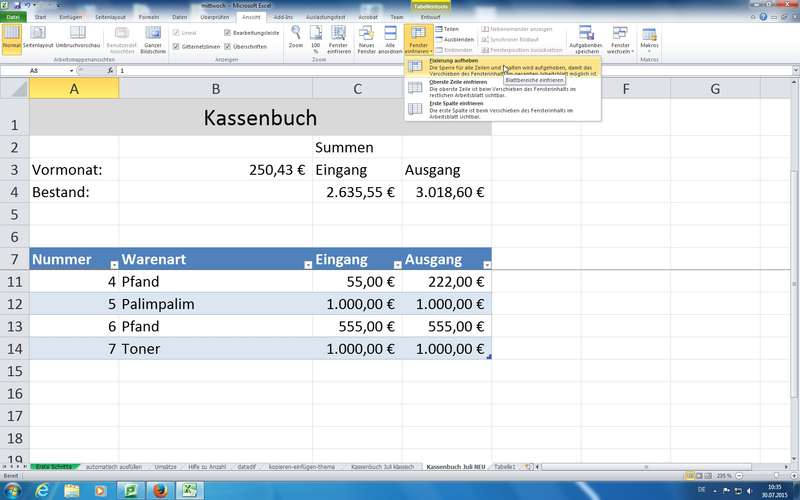Open the Nummer column filter dropdown
Image resolution: width=800 pixels, height=500 pixels.
click(x=114, y=265)
